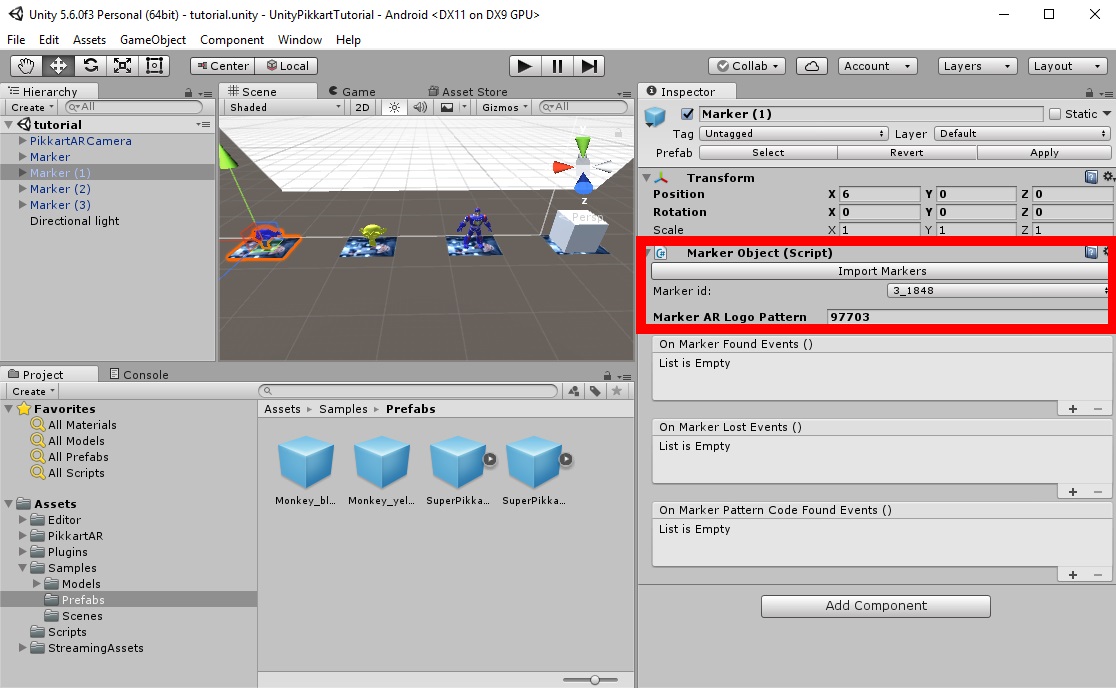Viewport: 1116px width, 688px height.
Task: Click the Add Component button
Action: pyautogui.click(x=875, y=605)
